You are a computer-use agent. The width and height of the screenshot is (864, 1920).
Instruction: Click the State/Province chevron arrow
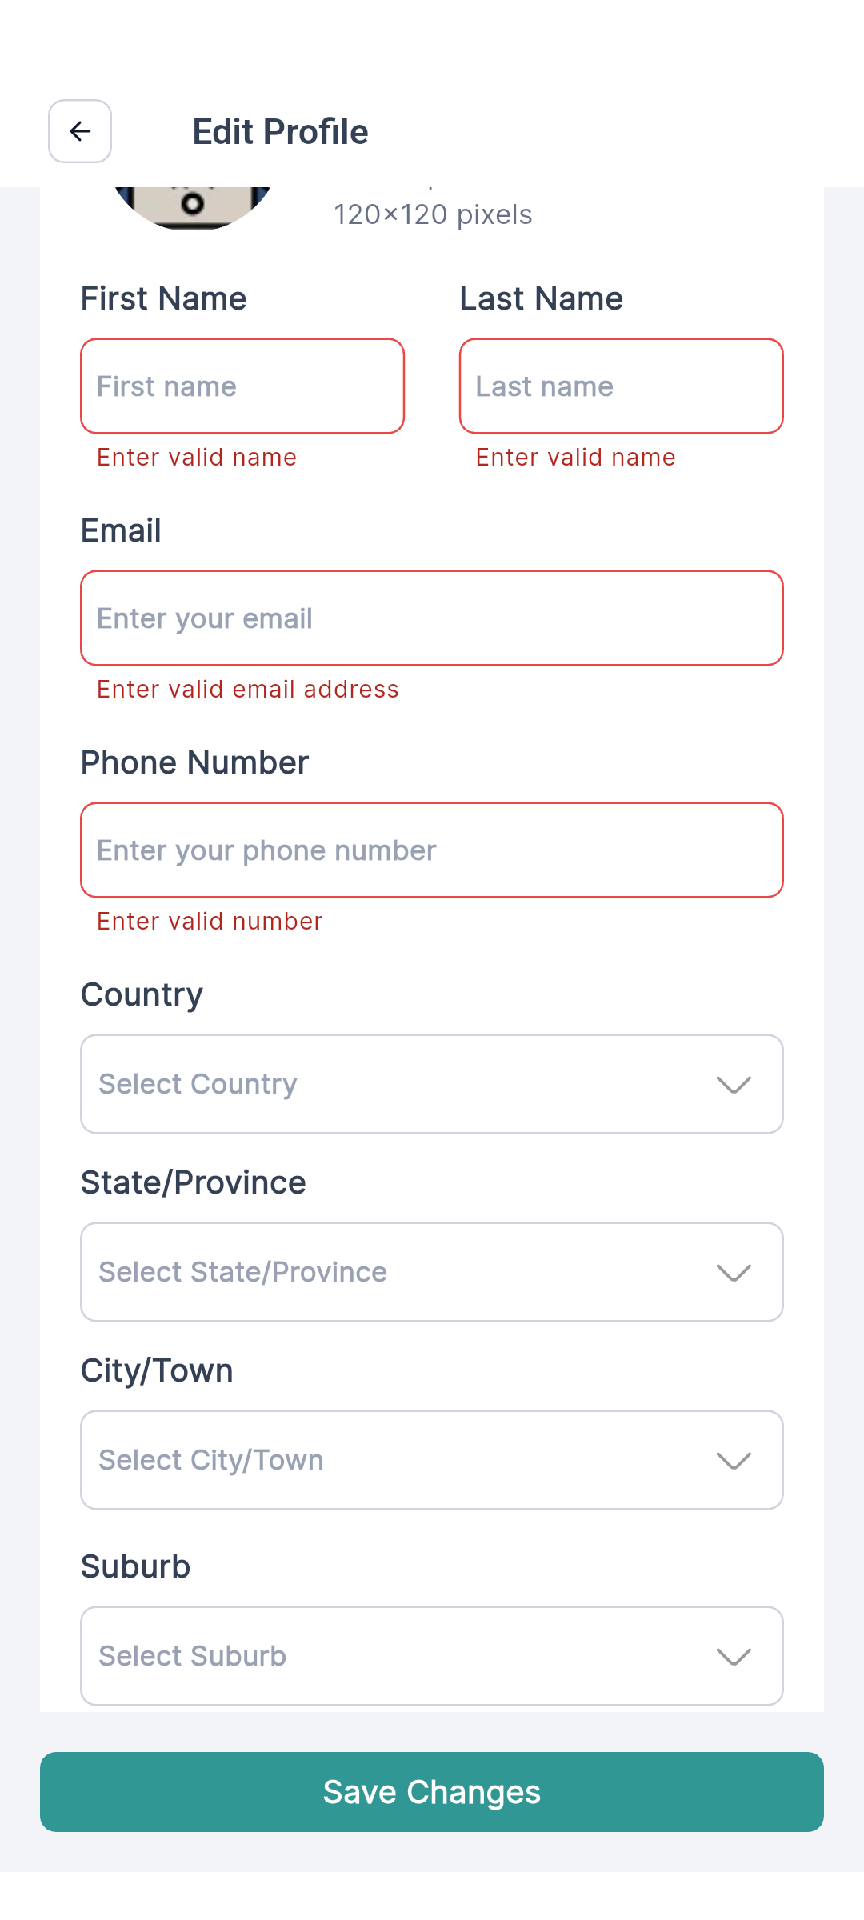[734, 1273]
